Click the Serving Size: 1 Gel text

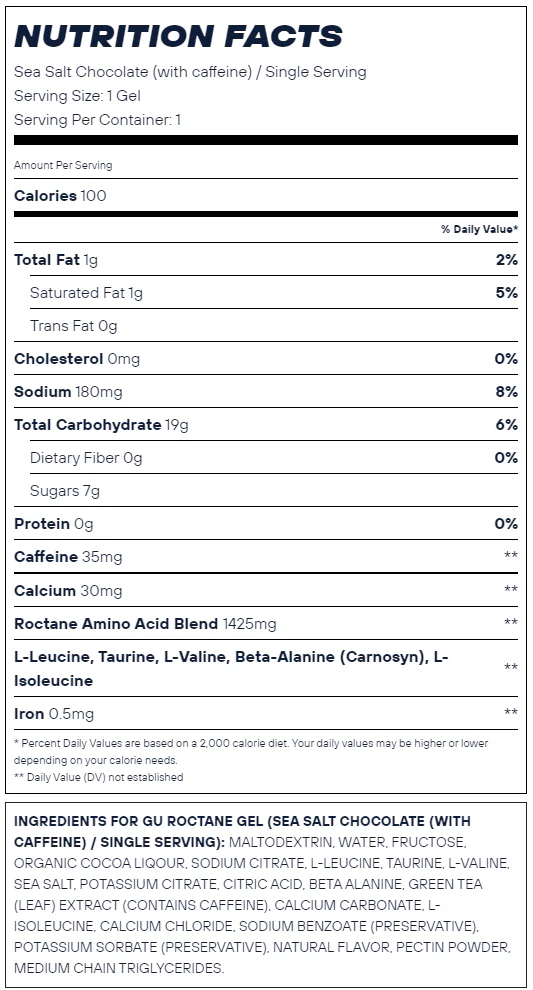click(x=77, y=96)
